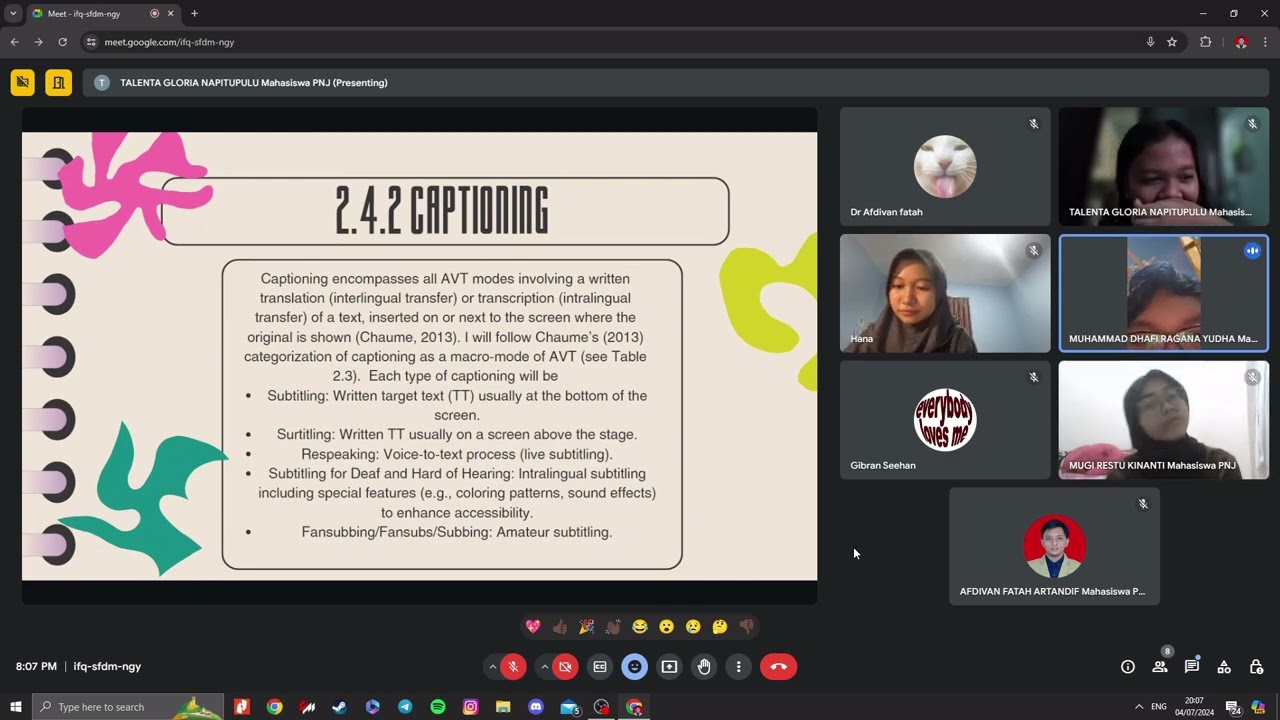Open Chrome profile avatar
Screen dimensions: 1280x720
[x=1240, y=42]
